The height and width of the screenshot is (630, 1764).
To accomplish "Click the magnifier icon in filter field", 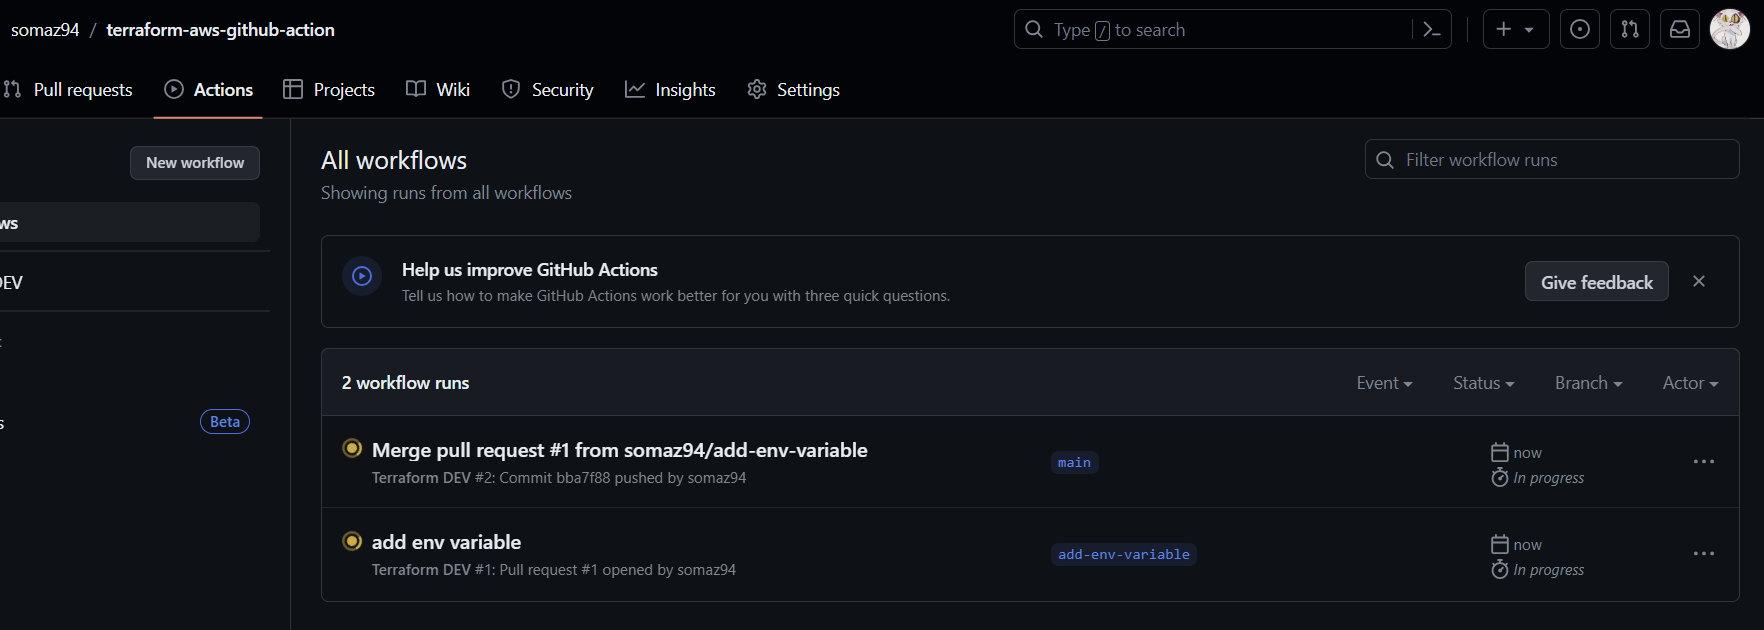I will [x=1385, y=160].
